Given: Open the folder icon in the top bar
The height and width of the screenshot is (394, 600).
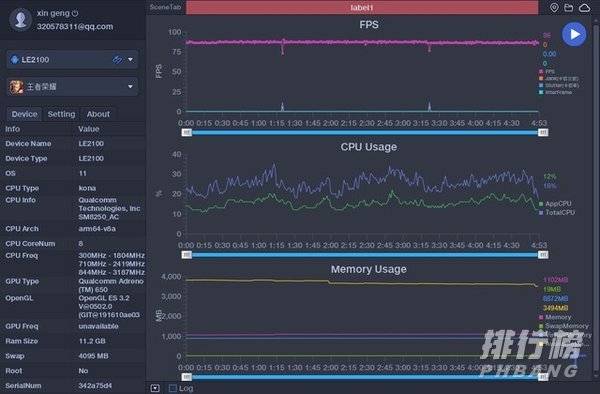Looking at the screenshot, I should pyautogui.click(x=569, y=8).
